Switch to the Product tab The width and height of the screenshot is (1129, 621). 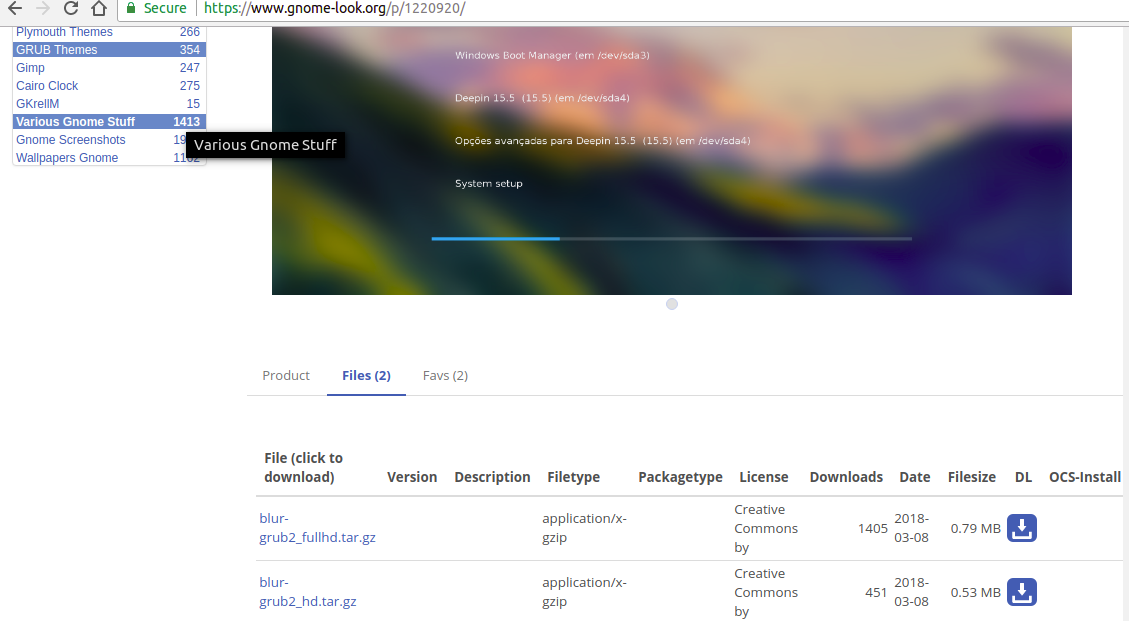click(x=286, y=375)
